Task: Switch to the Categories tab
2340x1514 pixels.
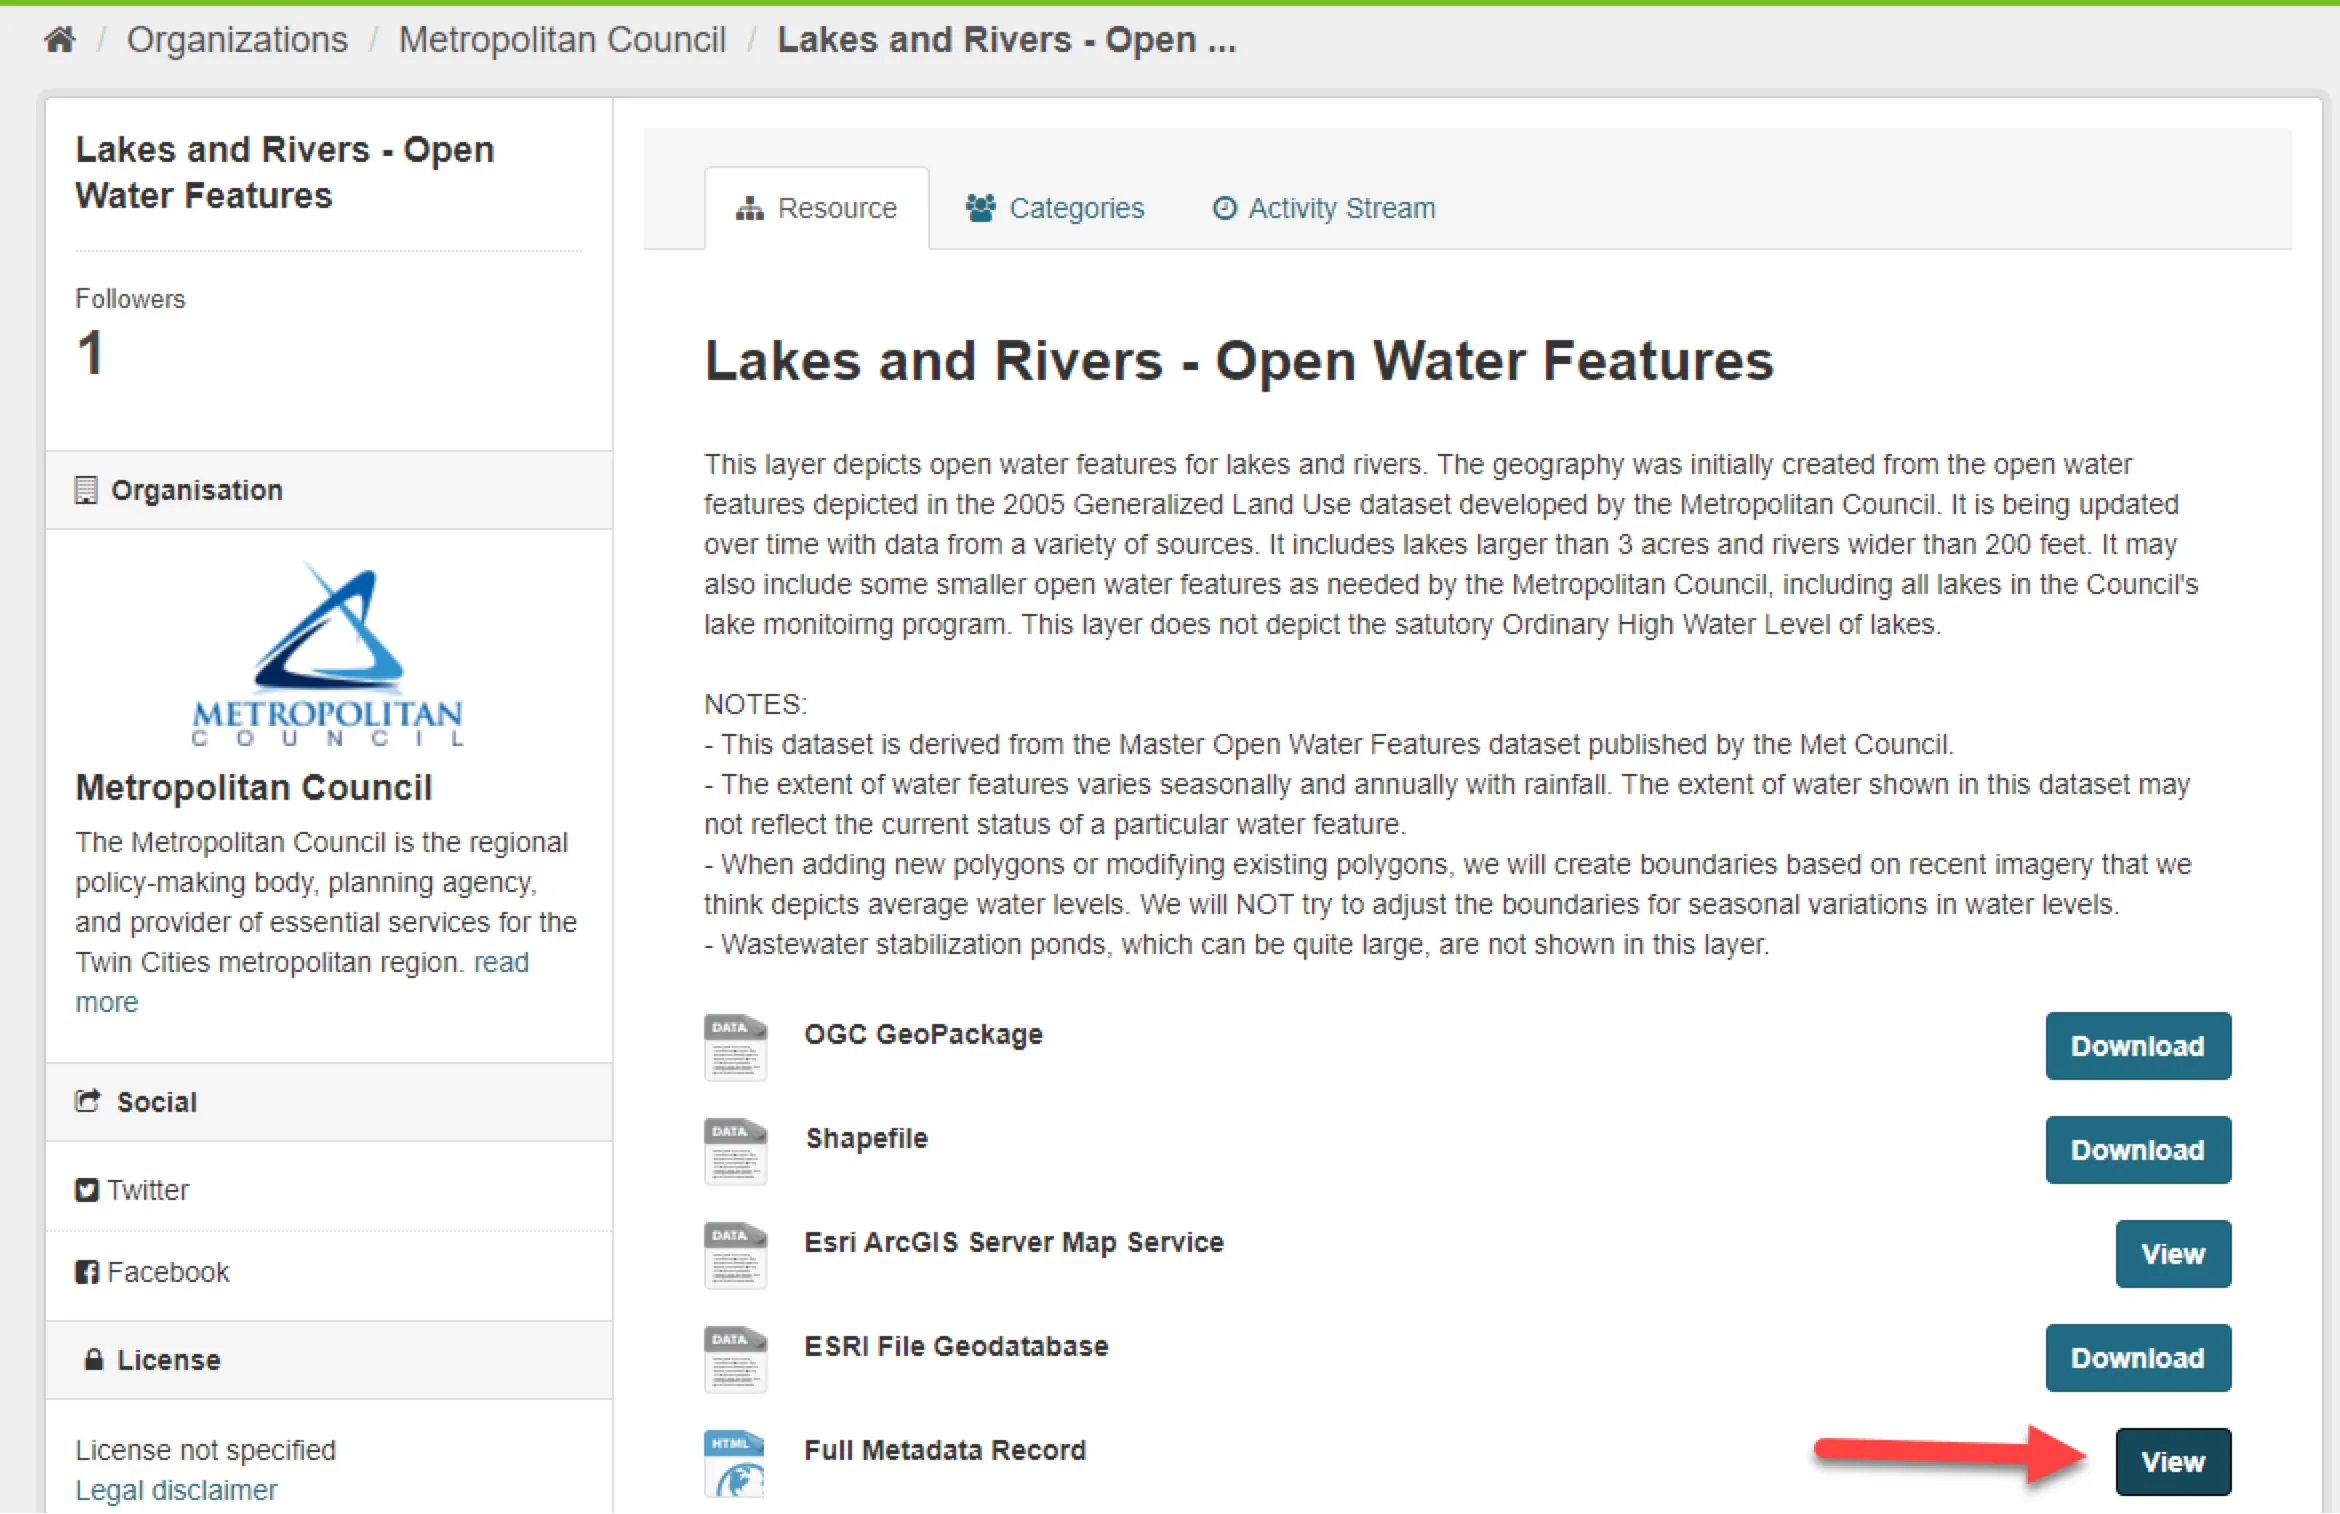Action: tap(1055, 208)
